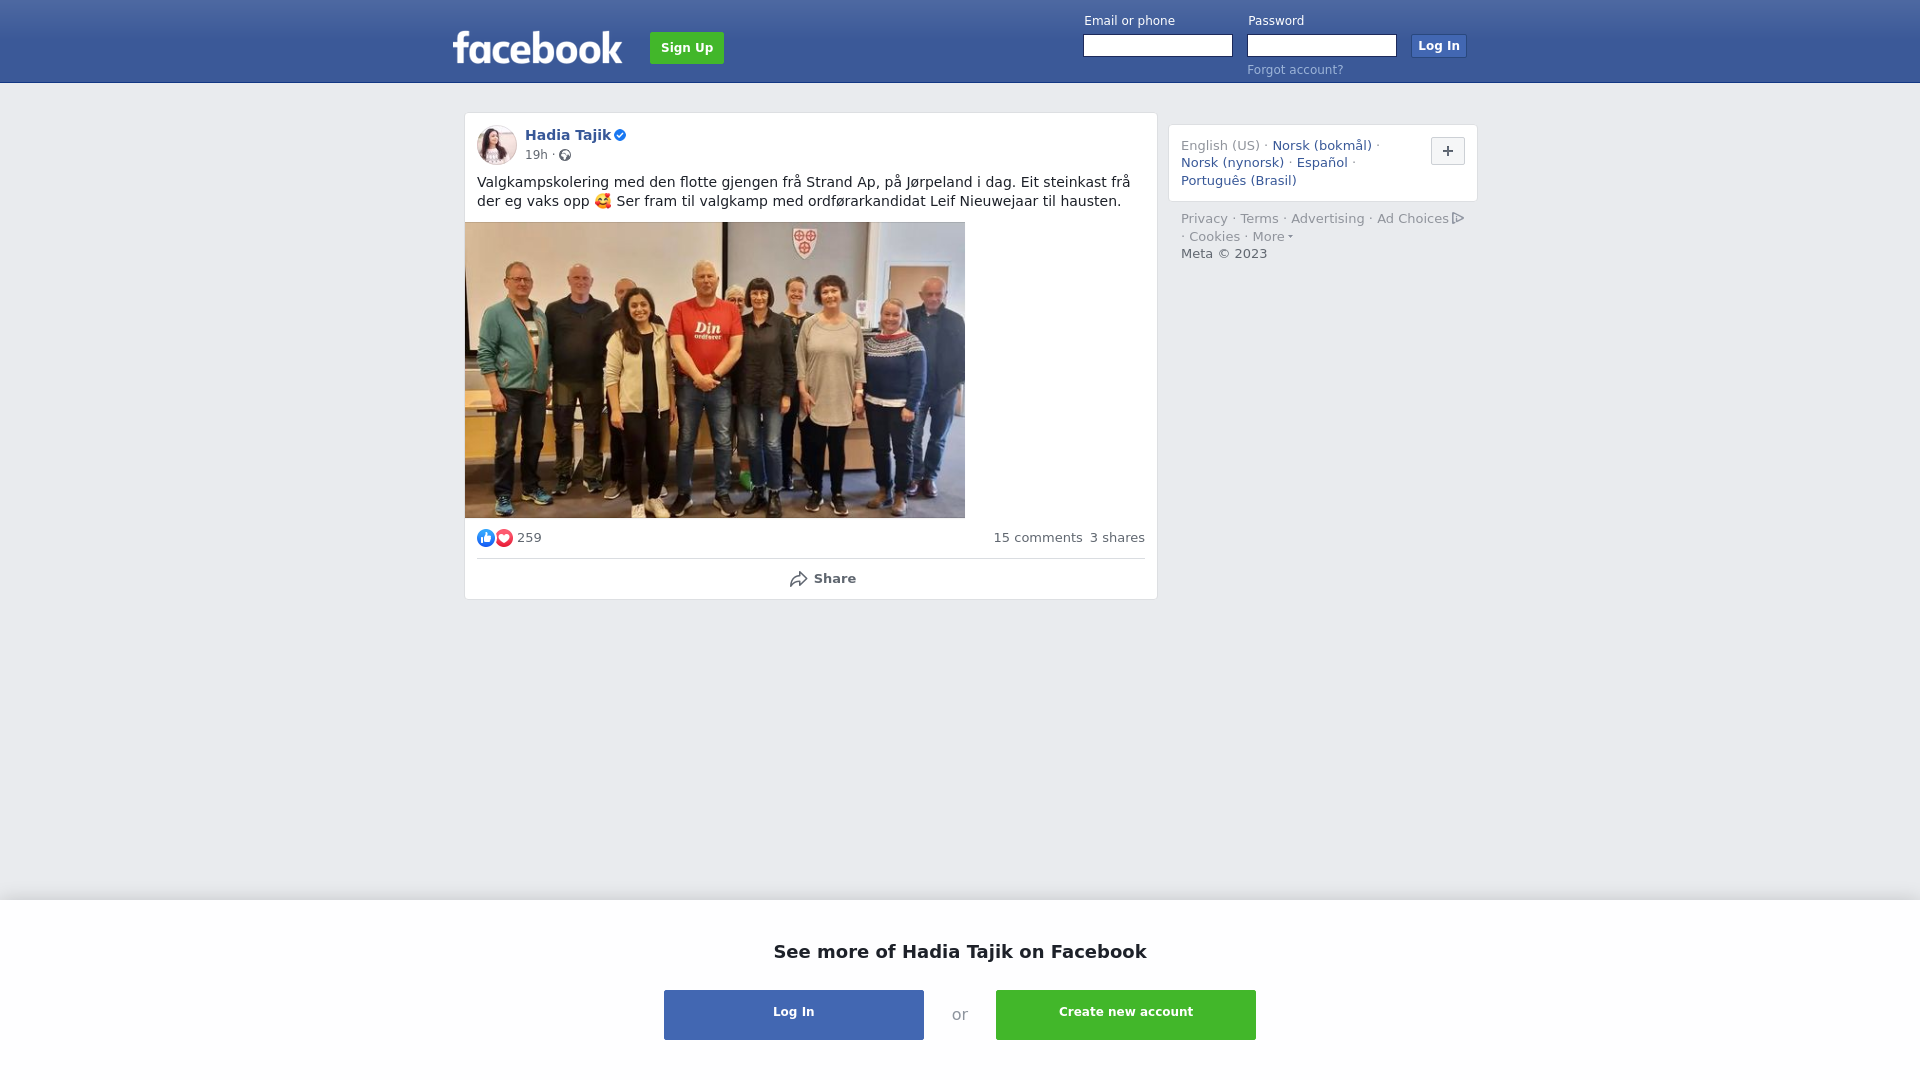Click the green Sign Up button

pos(687,48)
